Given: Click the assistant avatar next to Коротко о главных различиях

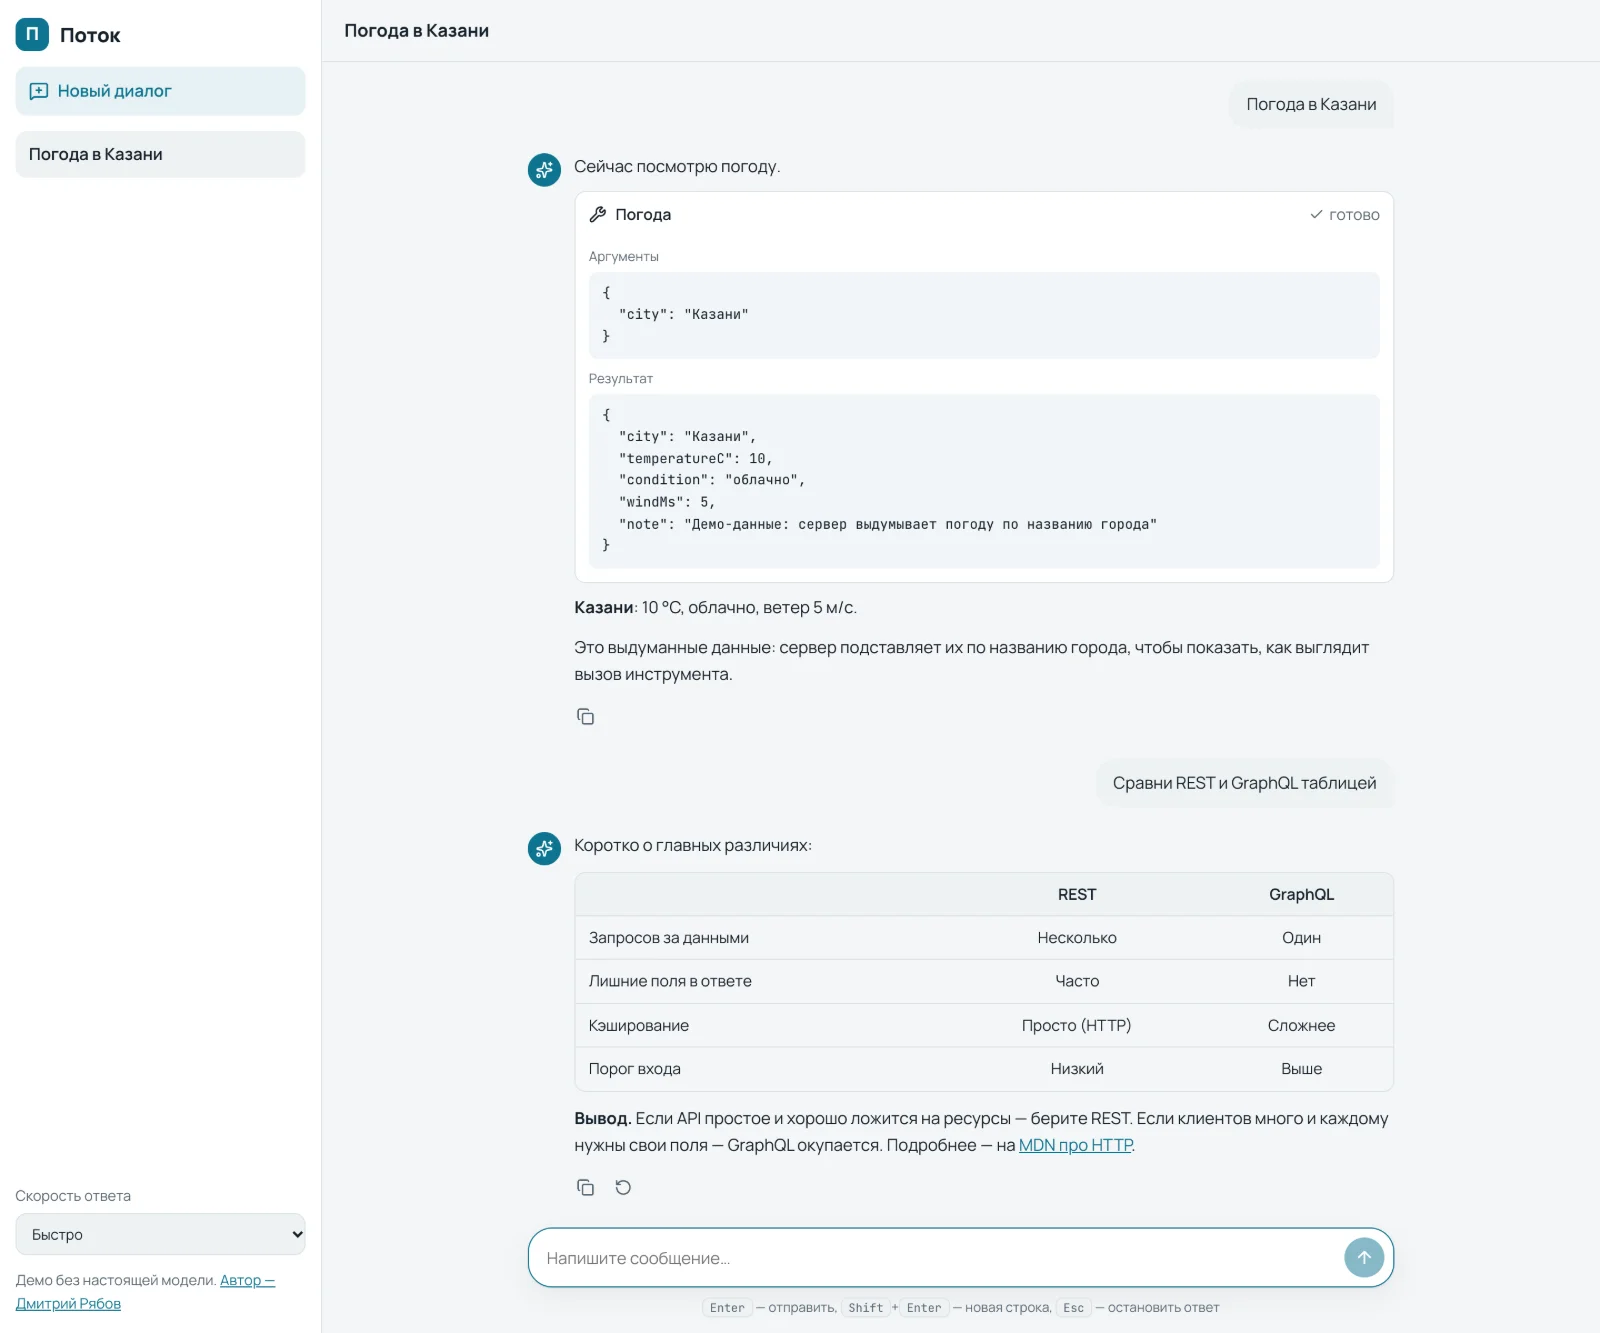Looking at the screenshot, I should (x=544, y=848).
